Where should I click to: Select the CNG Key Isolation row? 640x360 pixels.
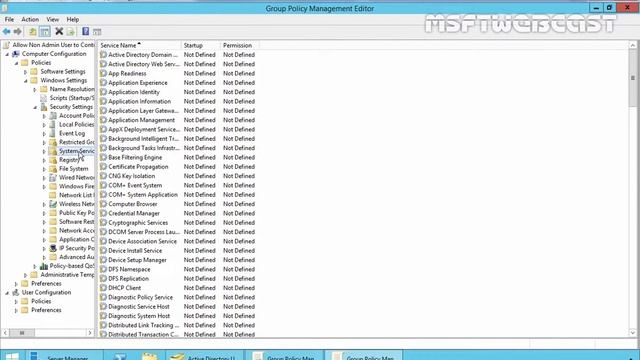[178, 176]
